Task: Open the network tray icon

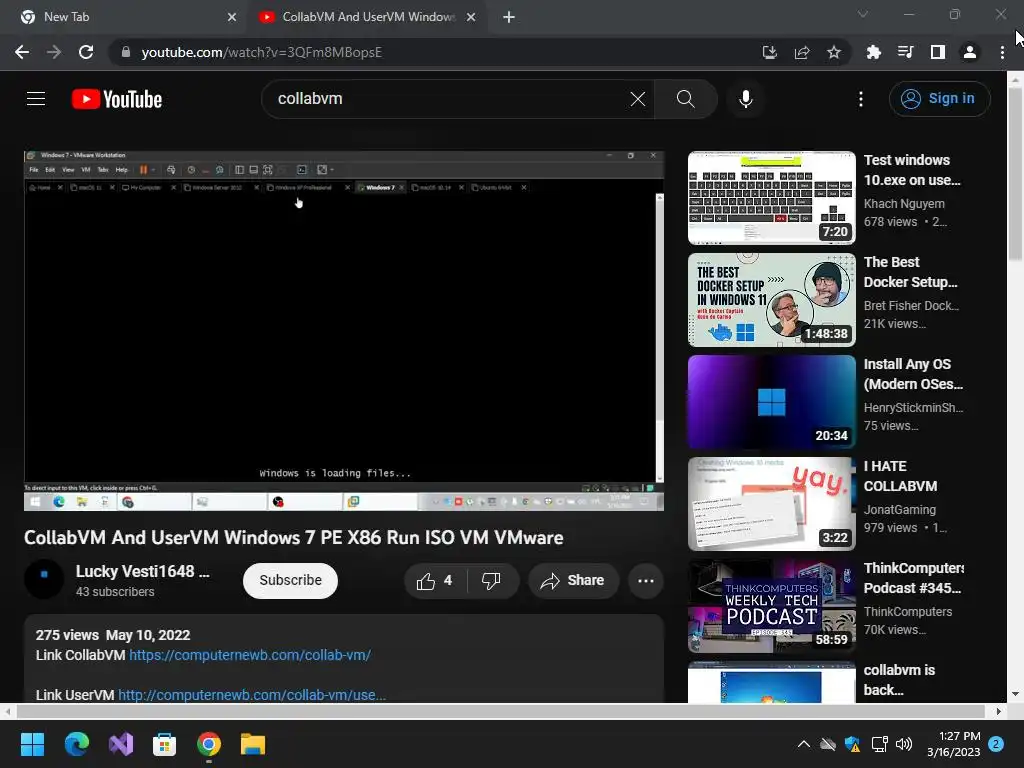Action: click(879, 744)
